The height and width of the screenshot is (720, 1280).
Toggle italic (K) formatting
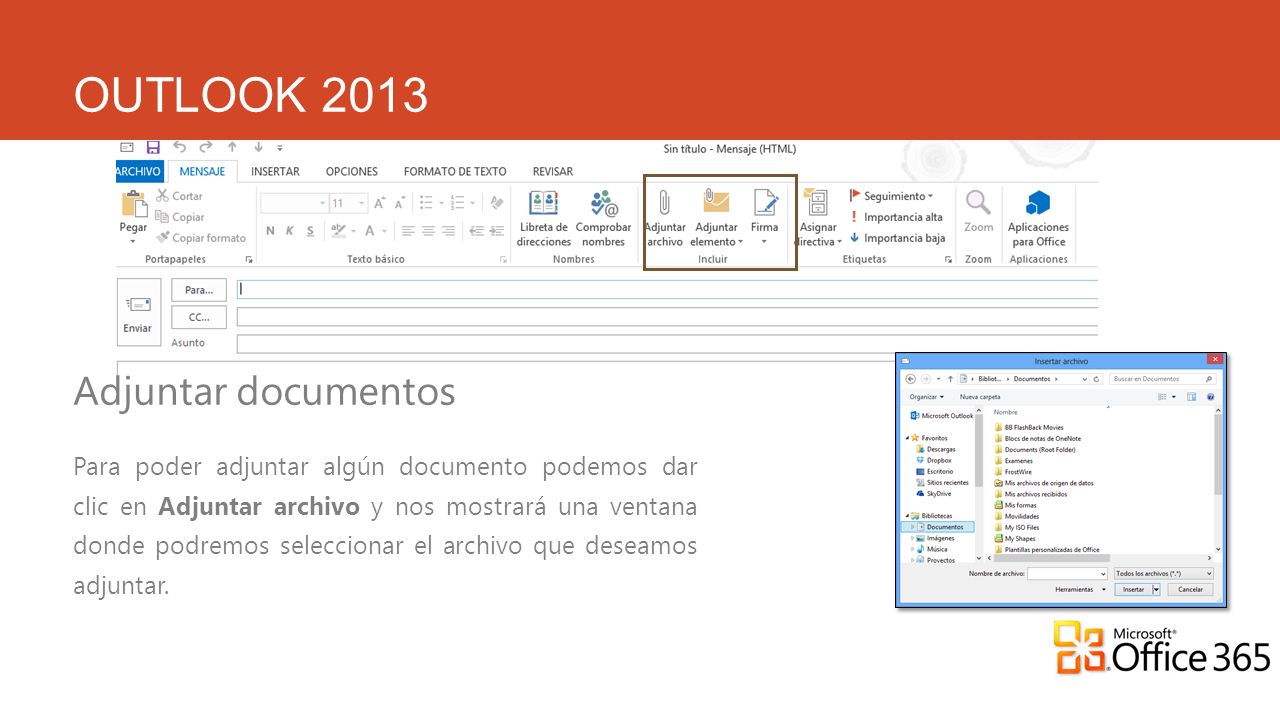[290, 231]
